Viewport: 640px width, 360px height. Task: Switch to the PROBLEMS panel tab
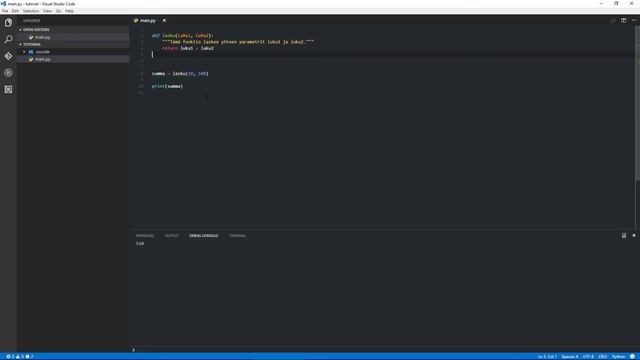pyautogui.click(x=145, y=236)
